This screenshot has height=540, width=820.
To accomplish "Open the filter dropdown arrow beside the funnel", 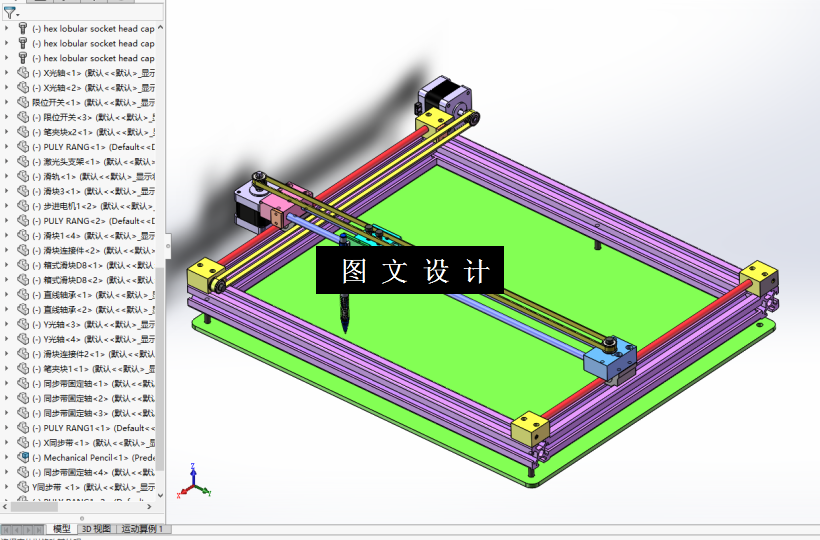I will click(18, 15).
